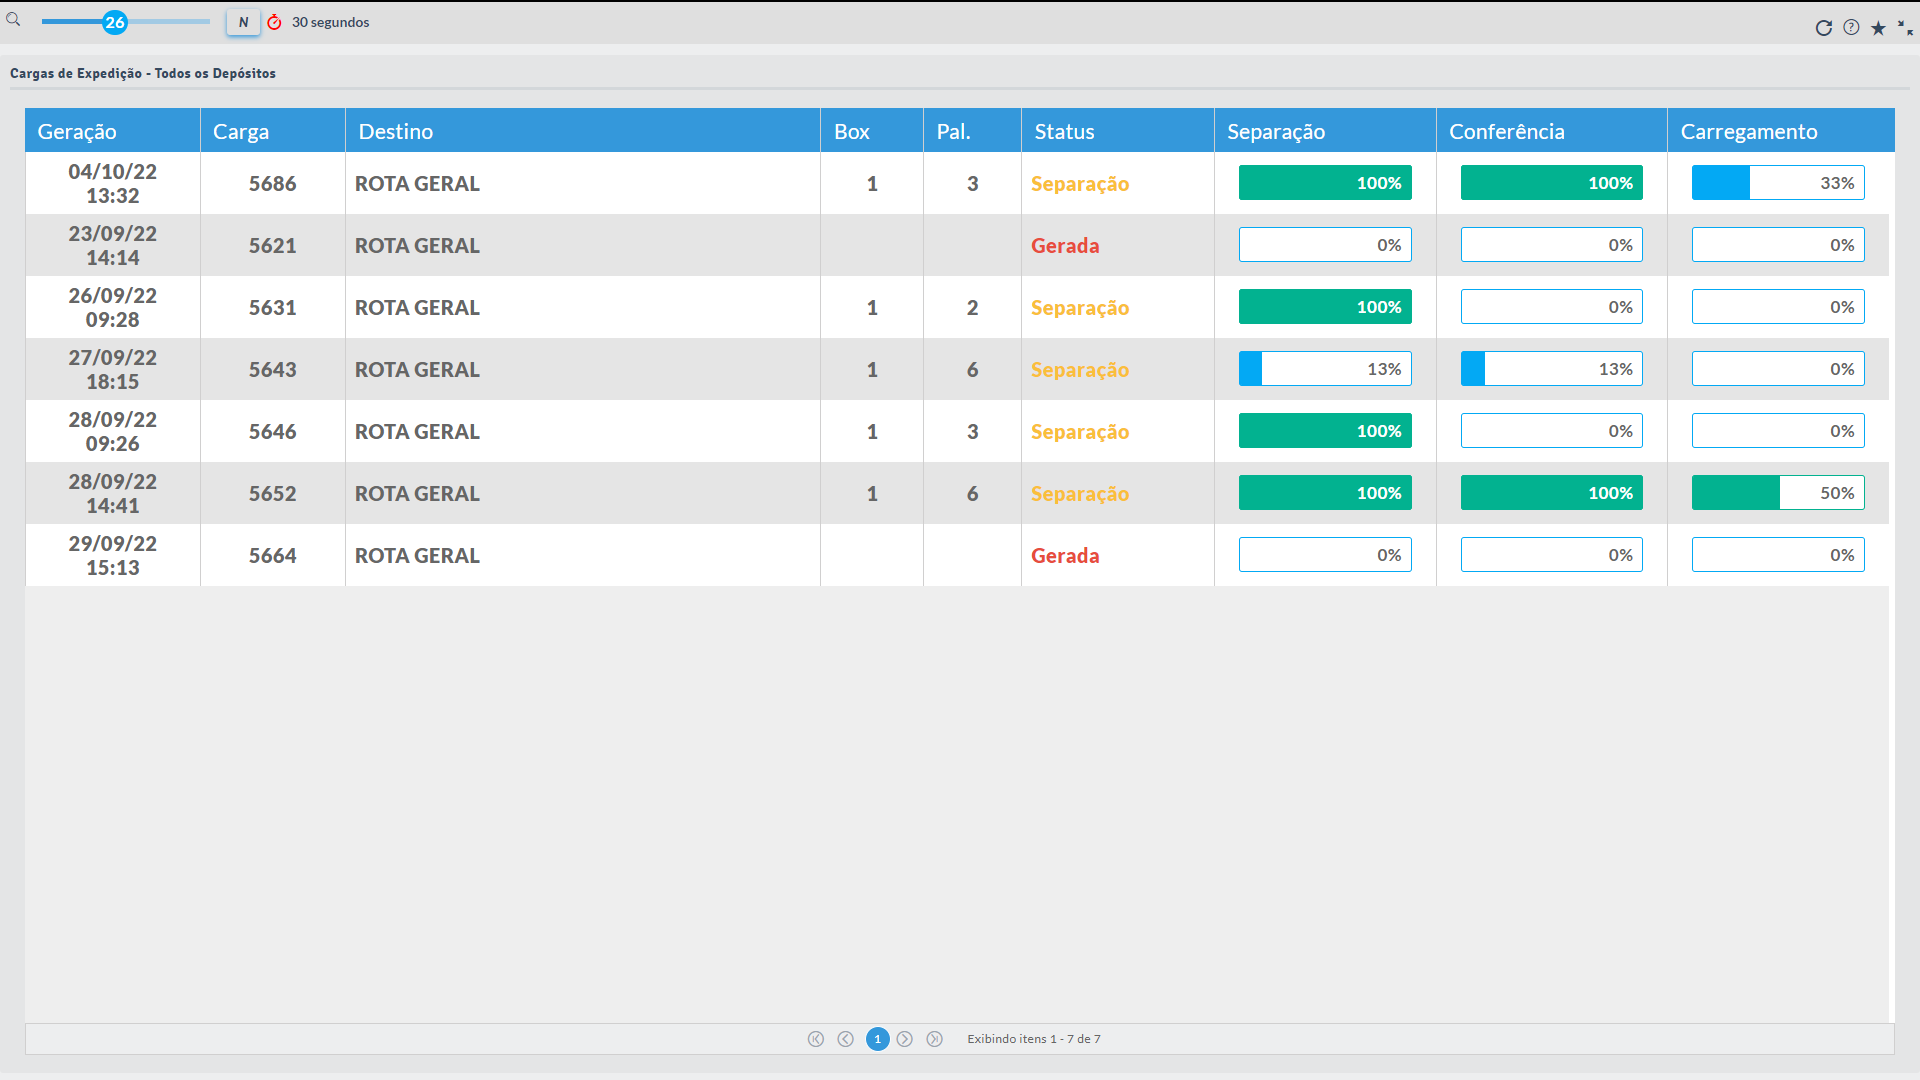Click the zoom slider handle showing 26
This screenshot has height=1080, width=1920.
point(115,22)
